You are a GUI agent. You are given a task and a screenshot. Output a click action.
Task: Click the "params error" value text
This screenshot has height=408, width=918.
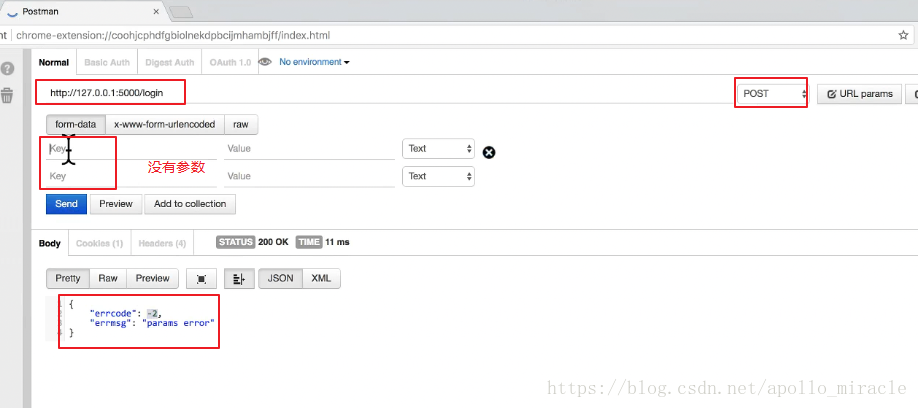[179, 323]
